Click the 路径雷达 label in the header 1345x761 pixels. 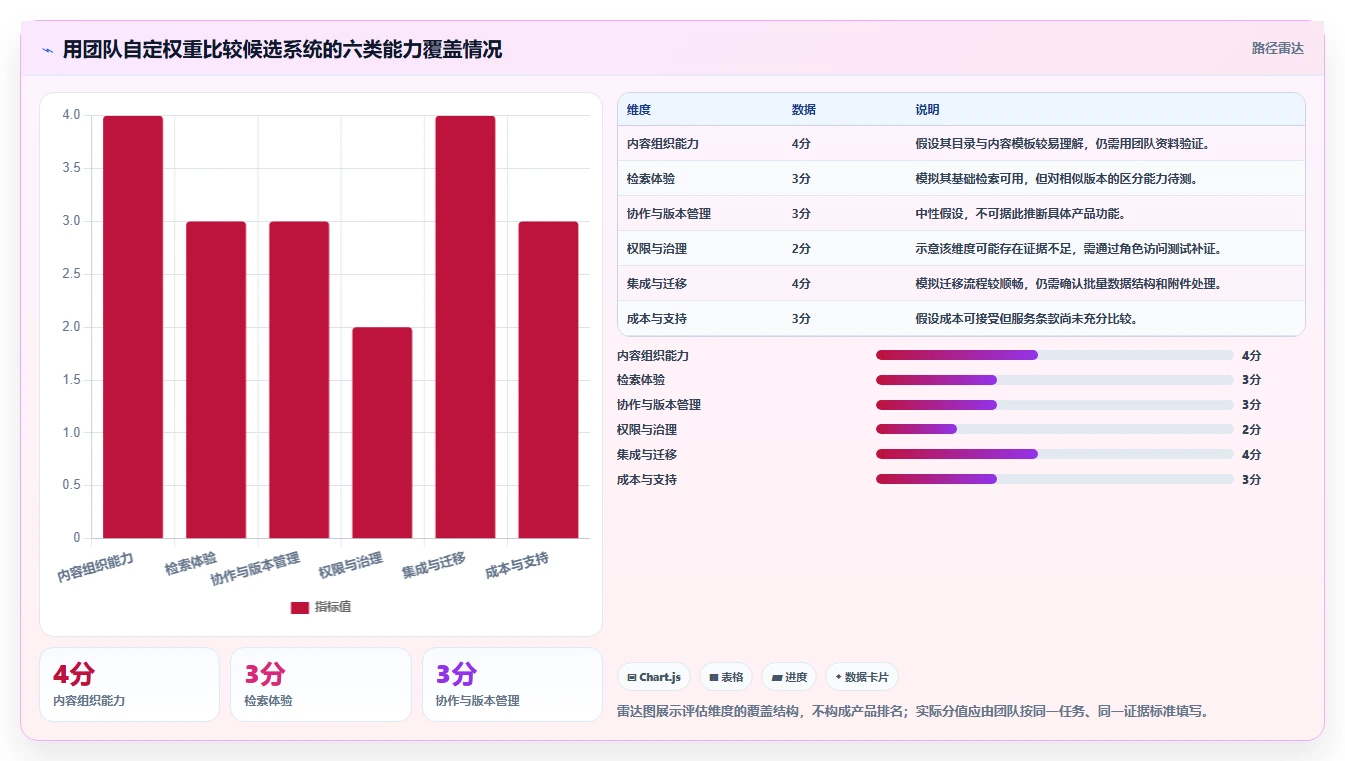tap(1277, 48)
